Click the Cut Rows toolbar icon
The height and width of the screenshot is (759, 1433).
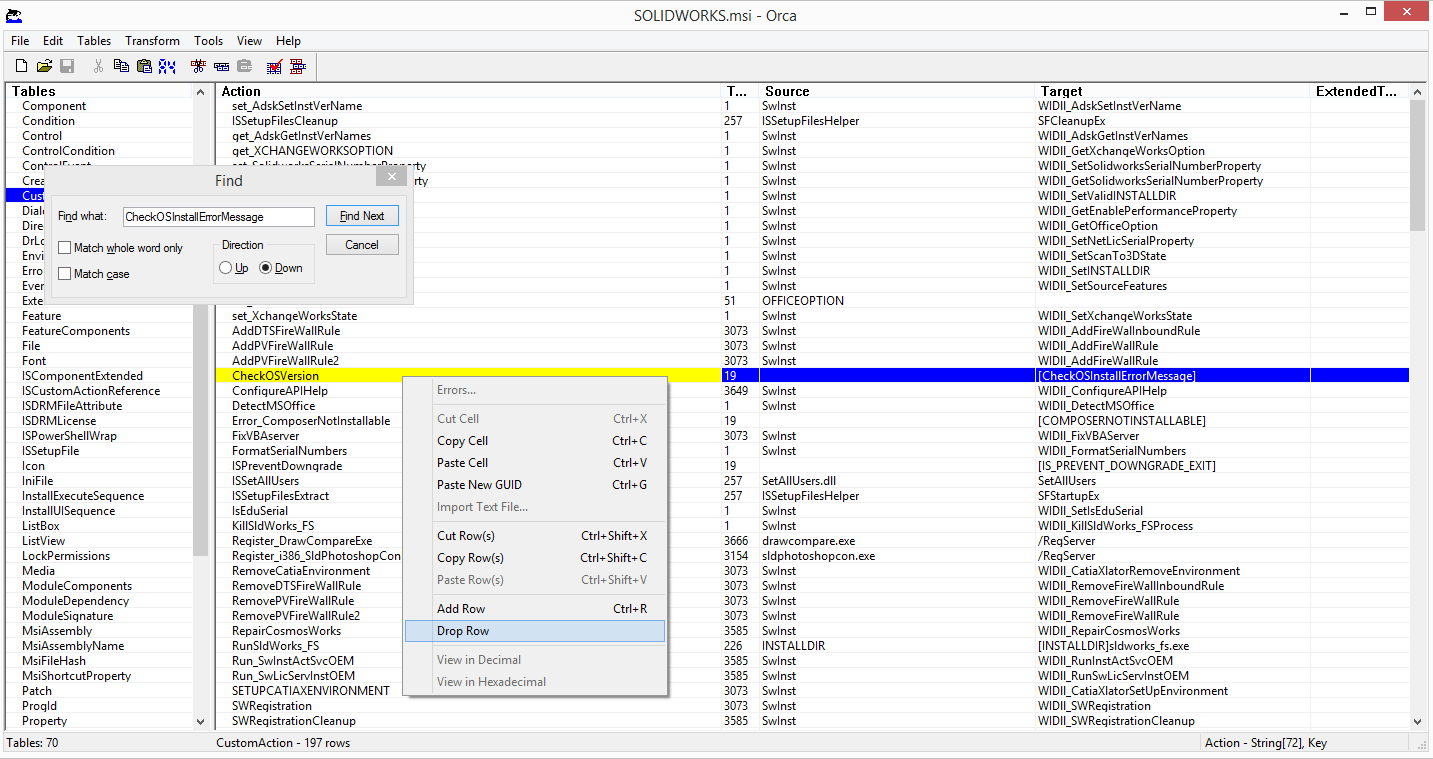pyautogui.click(x=197, y=66)
